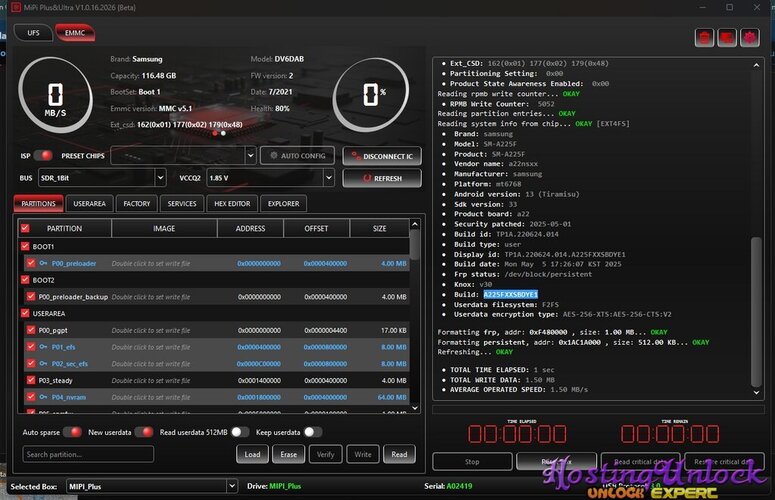Screen dimensions: 775x500
Task: Uncheck the P00_preloader_backup checkbox
Action: pyautogui.click(x=31, y=296)
